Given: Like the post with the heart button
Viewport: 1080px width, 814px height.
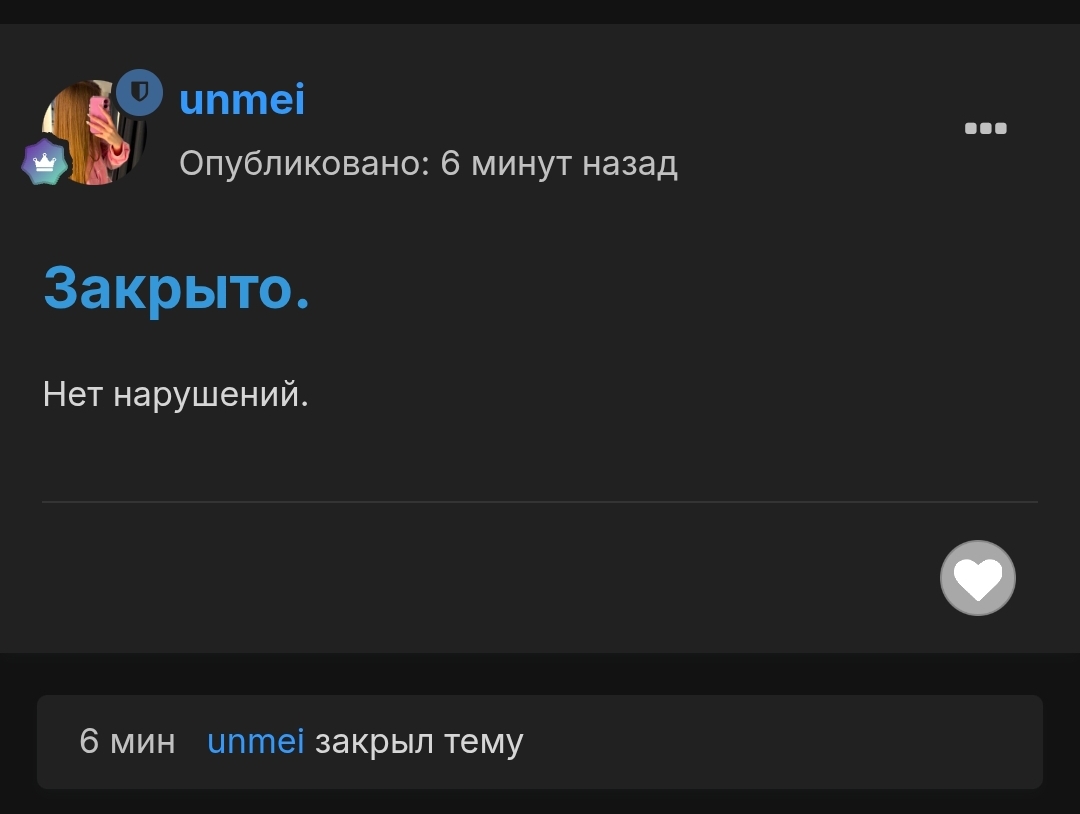Looking at the screenshot, I should (977, 578).
